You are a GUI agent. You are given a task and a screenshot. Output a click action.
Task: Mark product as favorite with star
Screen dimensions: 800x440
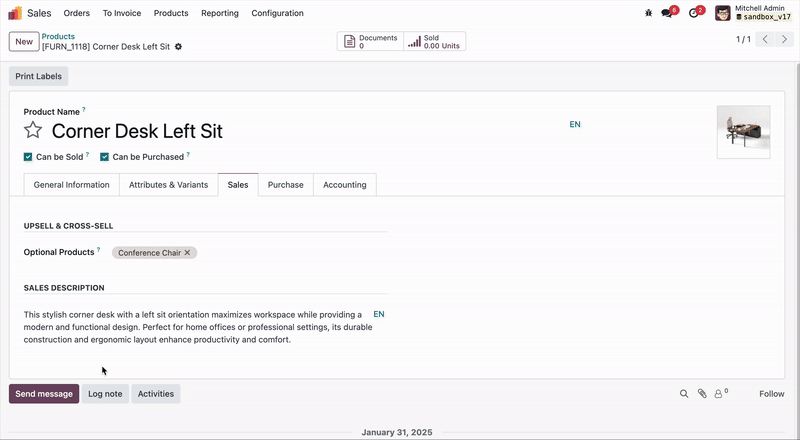(x=33, y=131)
